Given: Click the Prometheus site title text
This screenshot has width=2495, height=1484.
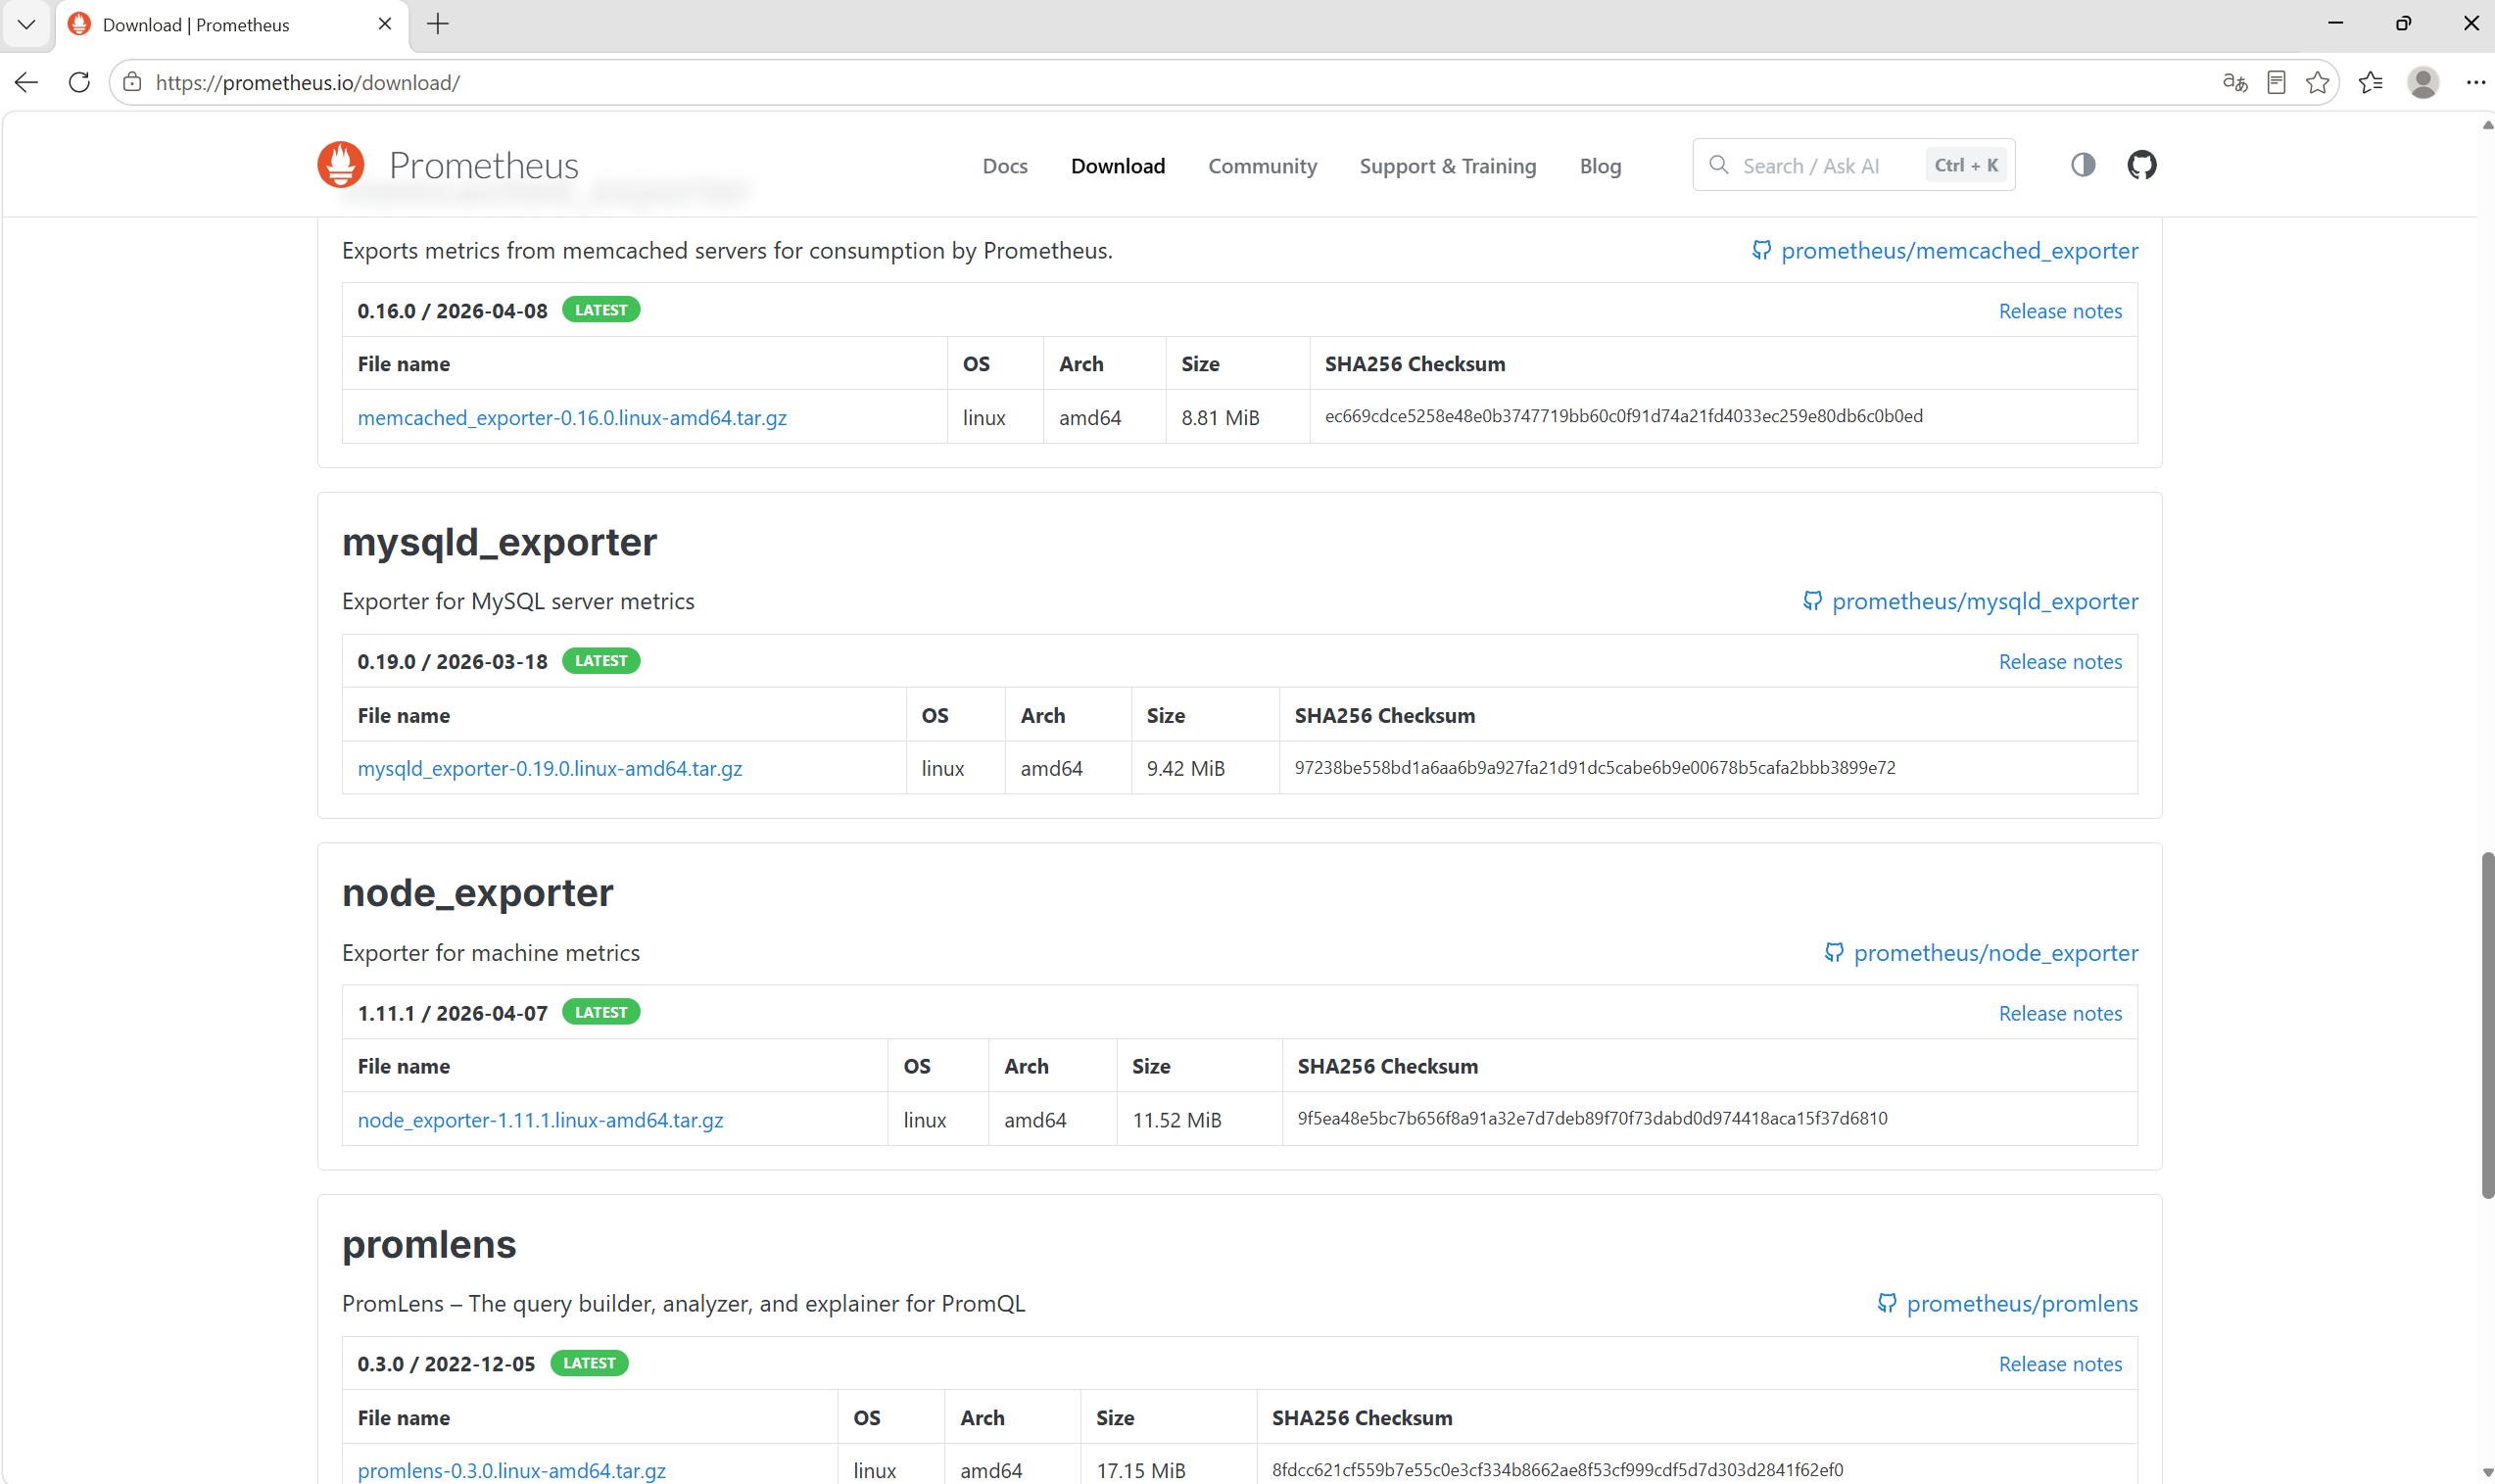Looking at the screenshot, I should click(x=484, y=165).
